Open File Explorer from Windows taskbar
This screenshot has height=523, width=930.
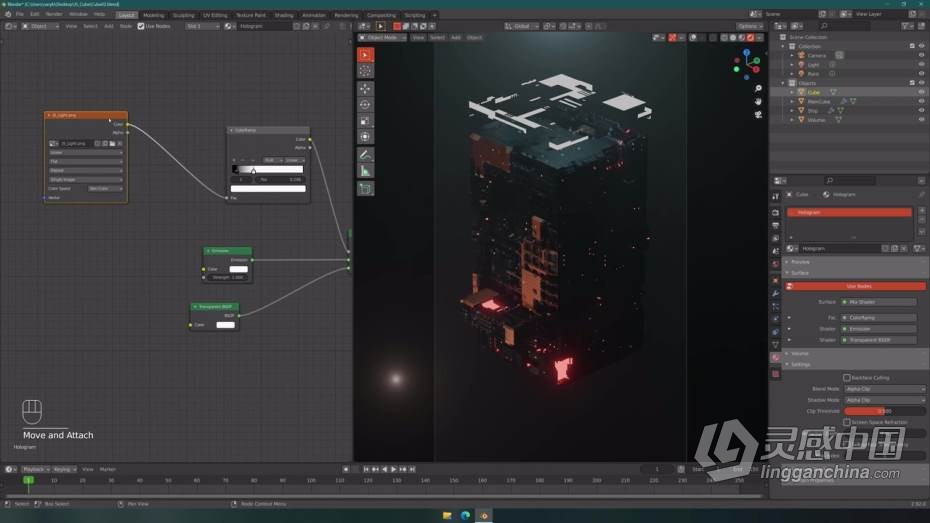pos(447,515)
